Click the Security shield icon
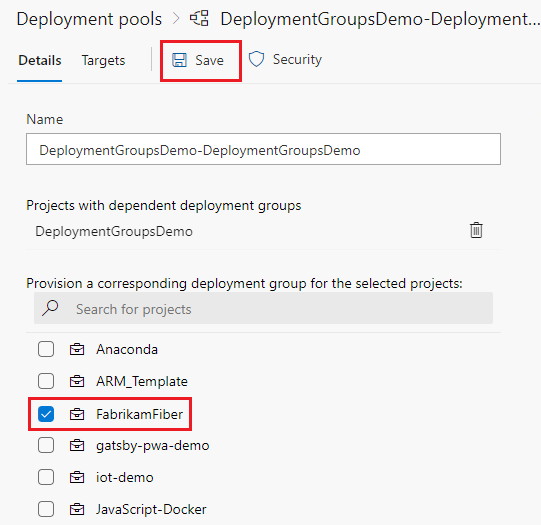The image size is (541, 525). click(x=256, y=59)
